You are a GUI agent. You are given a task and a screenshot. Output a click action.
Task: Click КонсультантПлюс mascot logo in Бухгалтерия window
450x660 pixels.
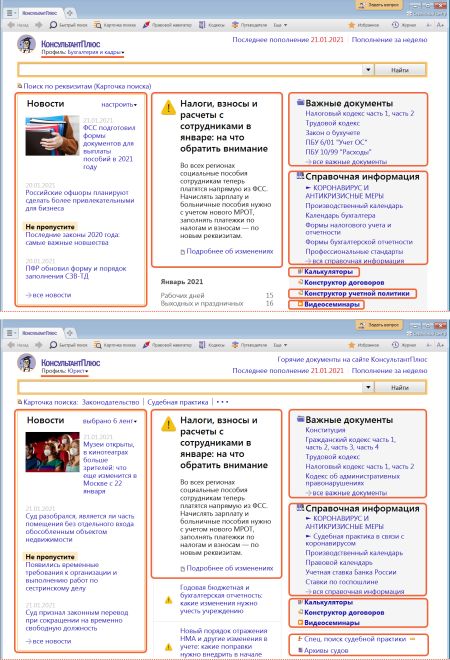pyautogui.click(x=26, y=45)
